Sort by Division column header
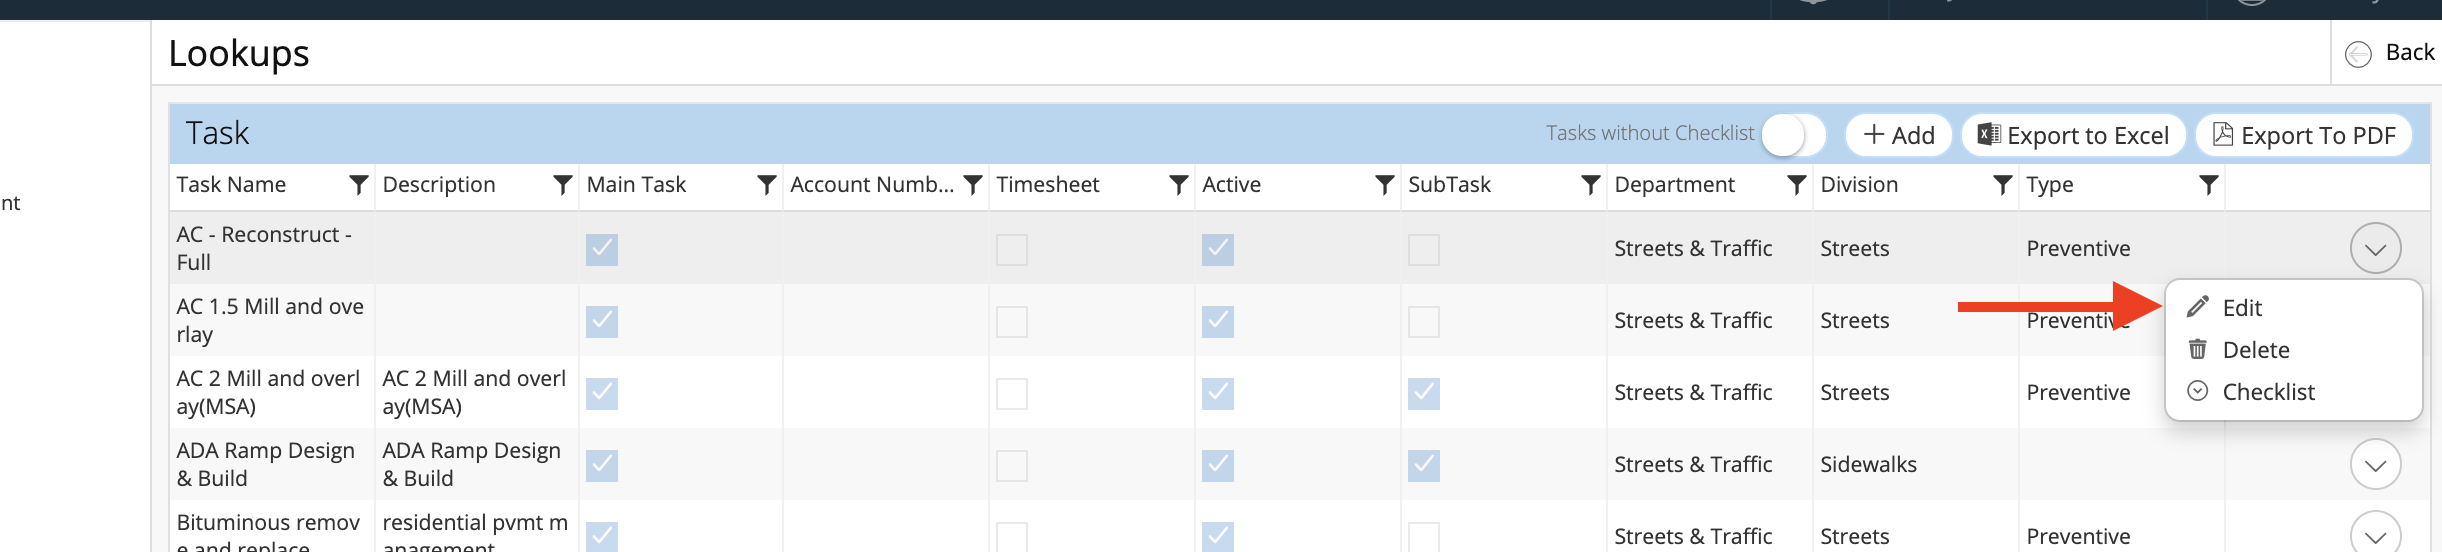 pyautogui.click(x=1859, y=185)
